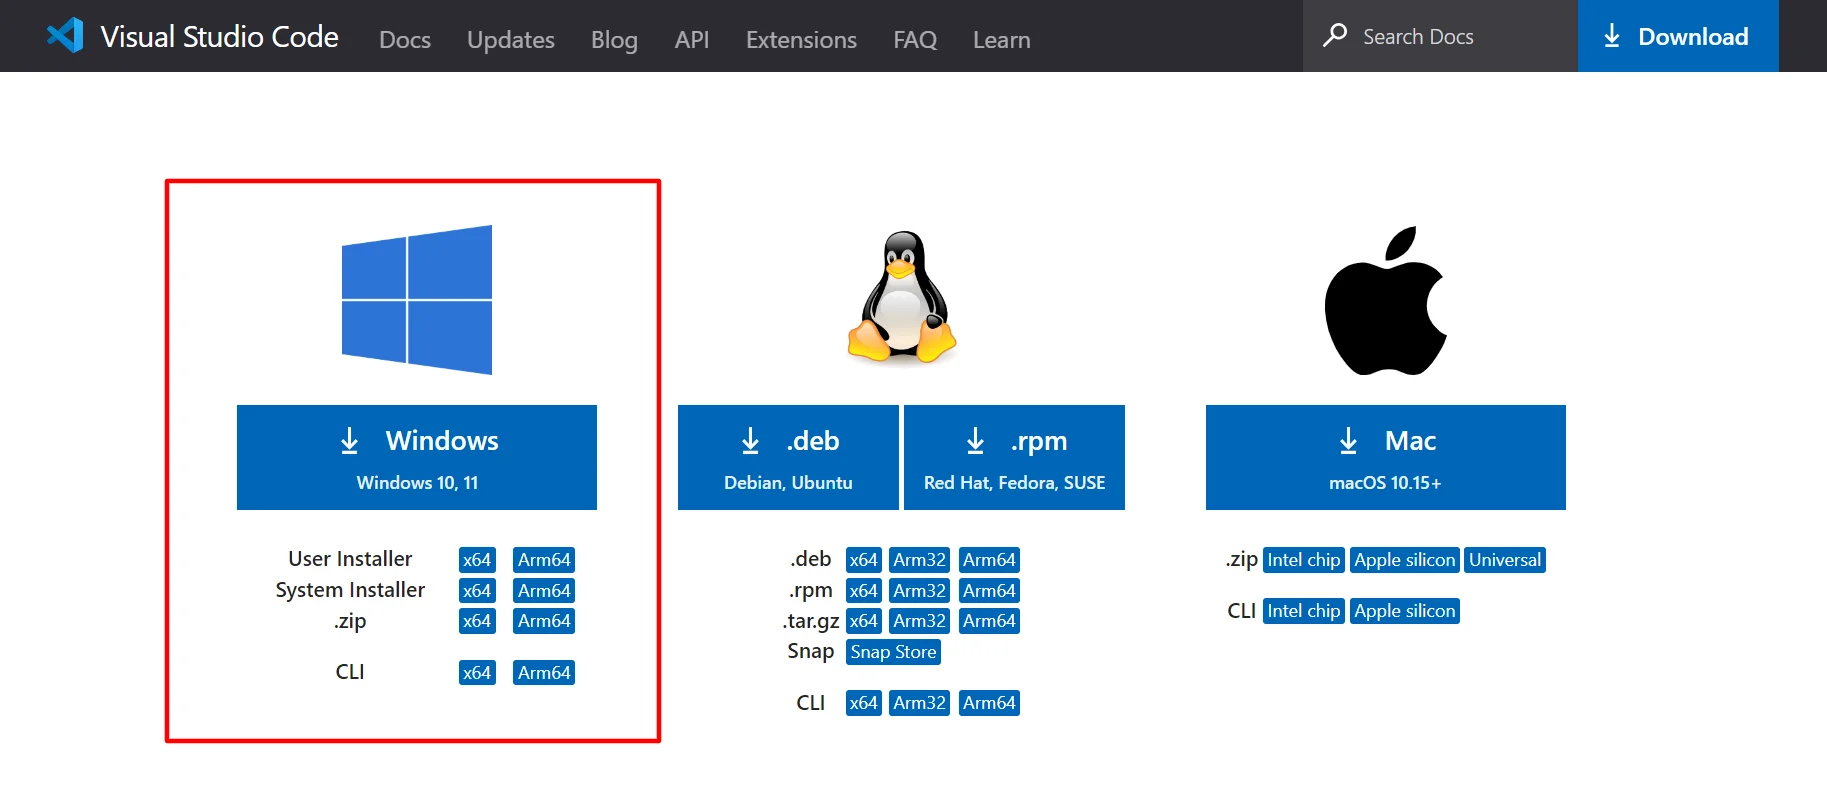Click the 'System Installer' label text
Image resolution: width=1827 pixels, height=807 pixels.
(350, 590)
